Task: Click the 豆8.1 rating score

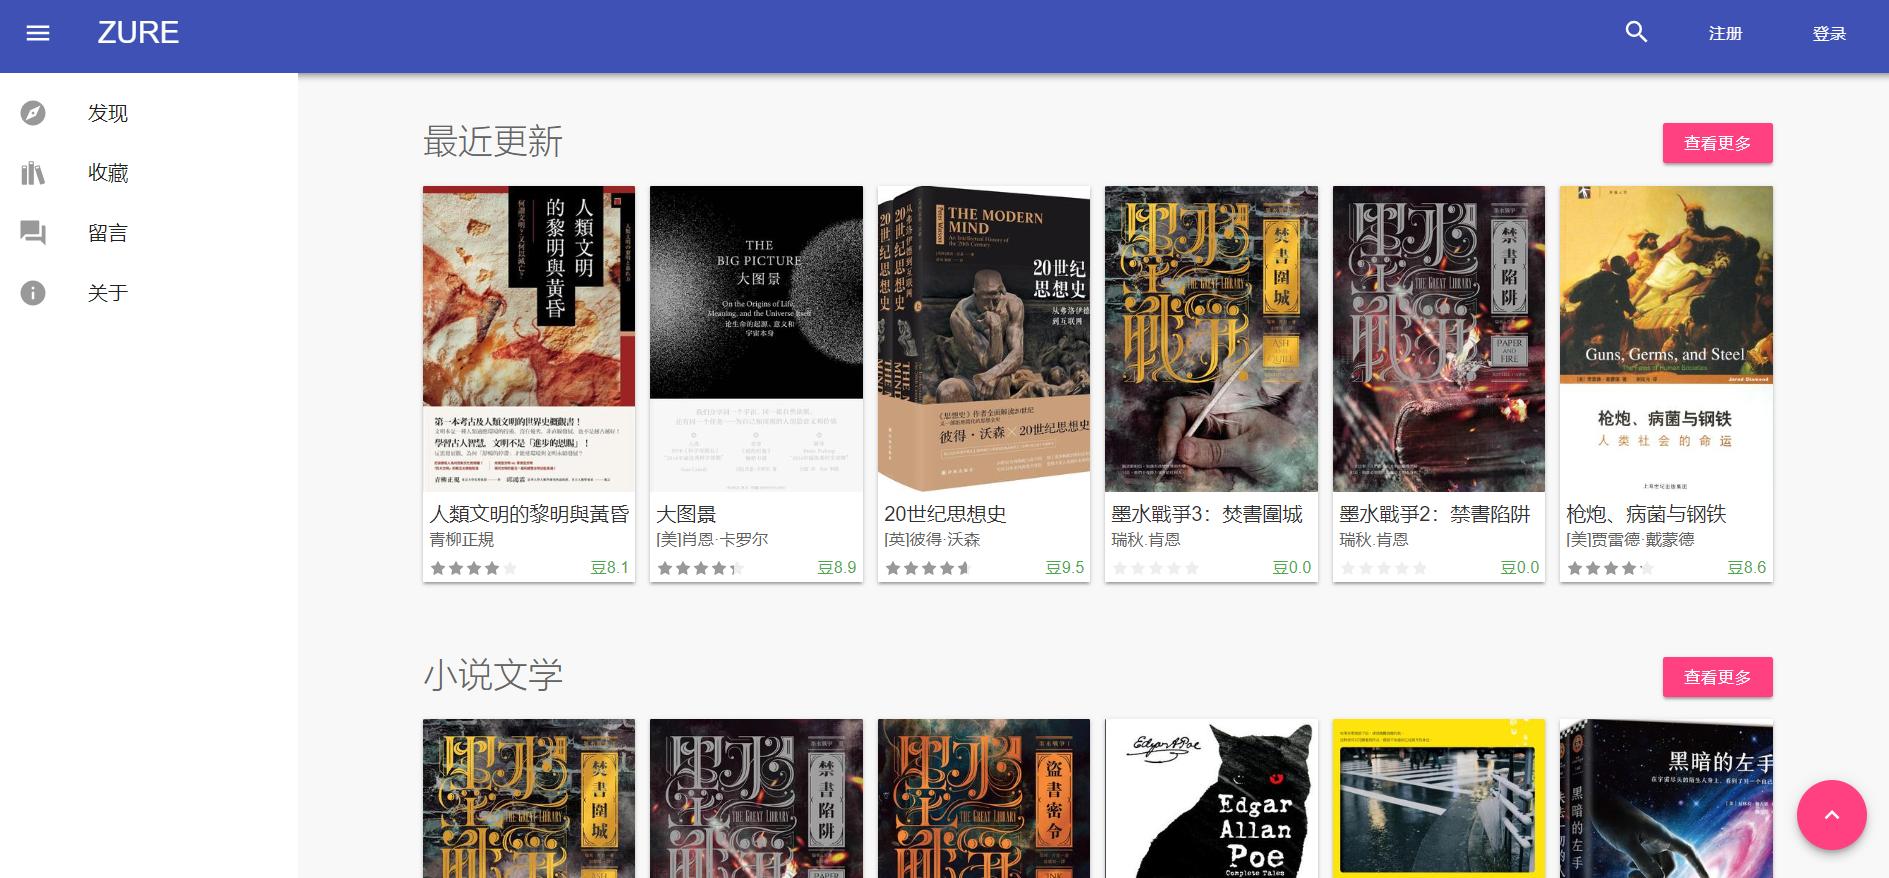Action: 610,568
